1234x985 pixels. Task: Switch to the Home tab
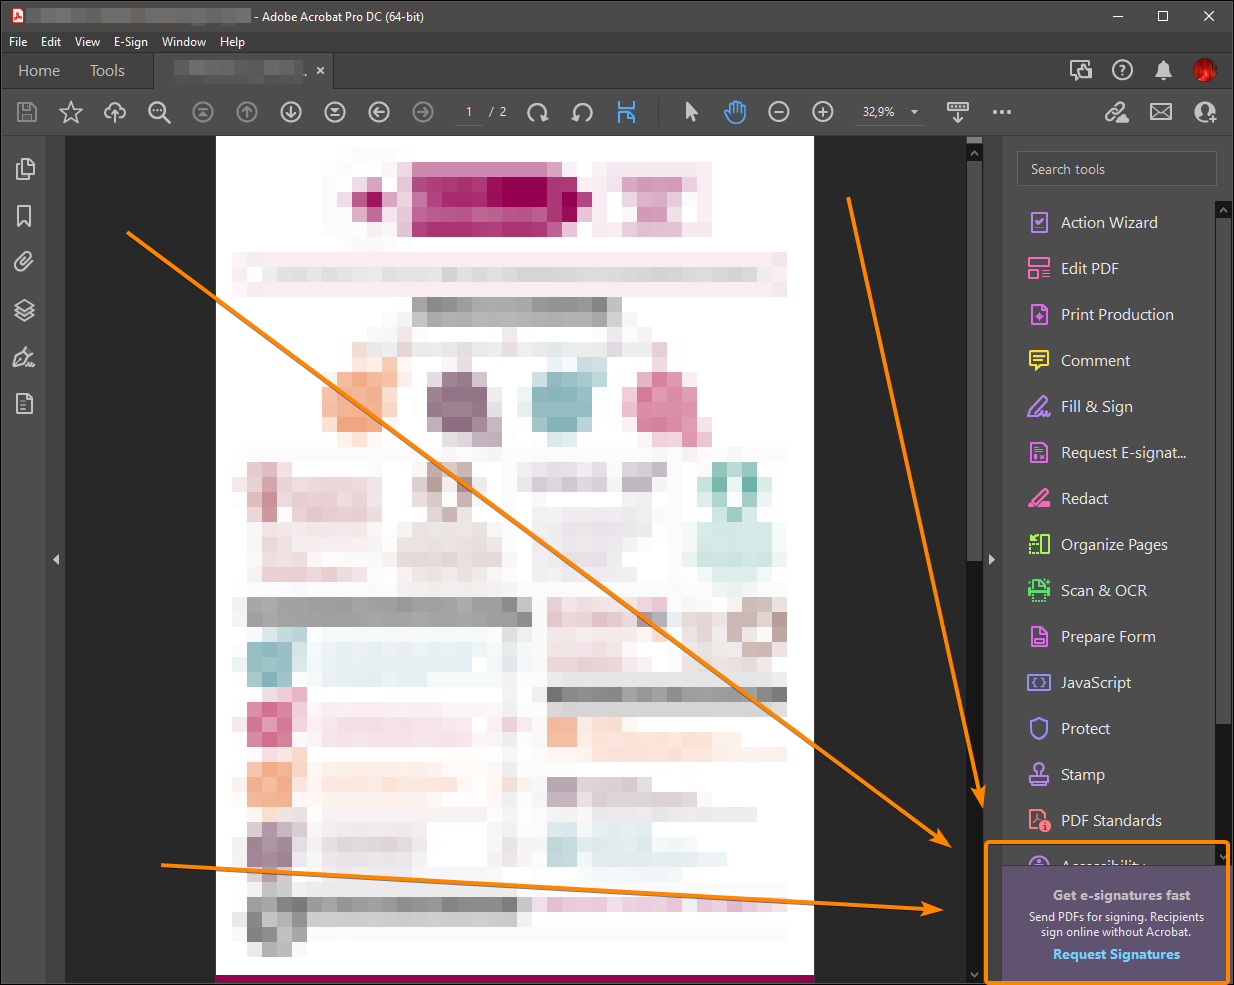(x=39, y=70)
